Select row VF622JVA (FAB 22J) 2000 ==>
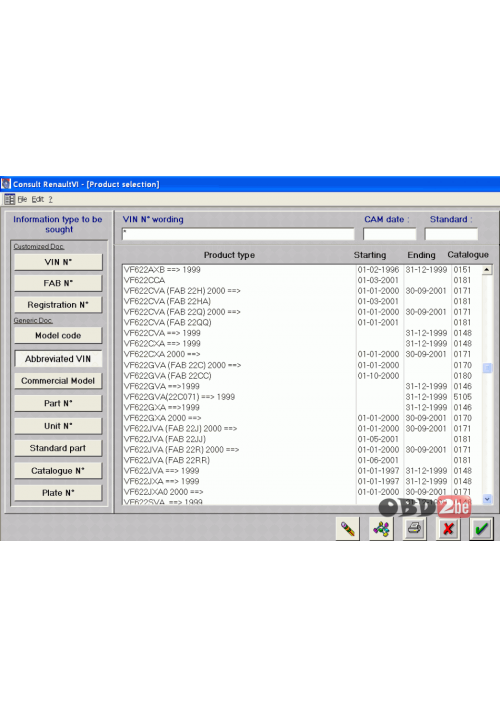This screenshot has width=500, height=717. [302, 428]
